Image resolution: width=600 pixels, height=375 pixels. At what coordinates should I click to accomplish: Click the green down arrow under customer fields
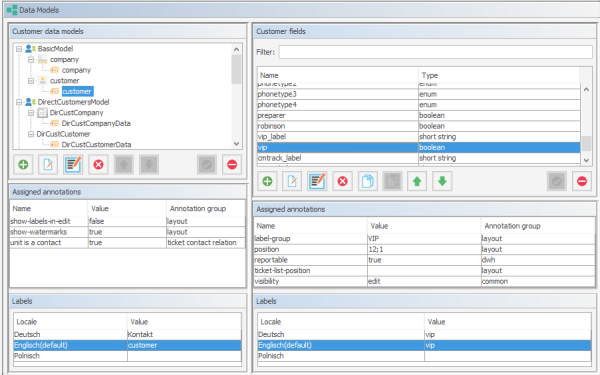(442, 181)
